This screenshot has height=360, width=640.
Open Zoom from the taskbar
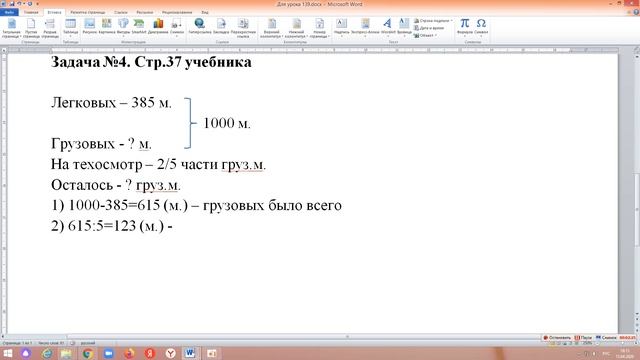pos(109,353)
